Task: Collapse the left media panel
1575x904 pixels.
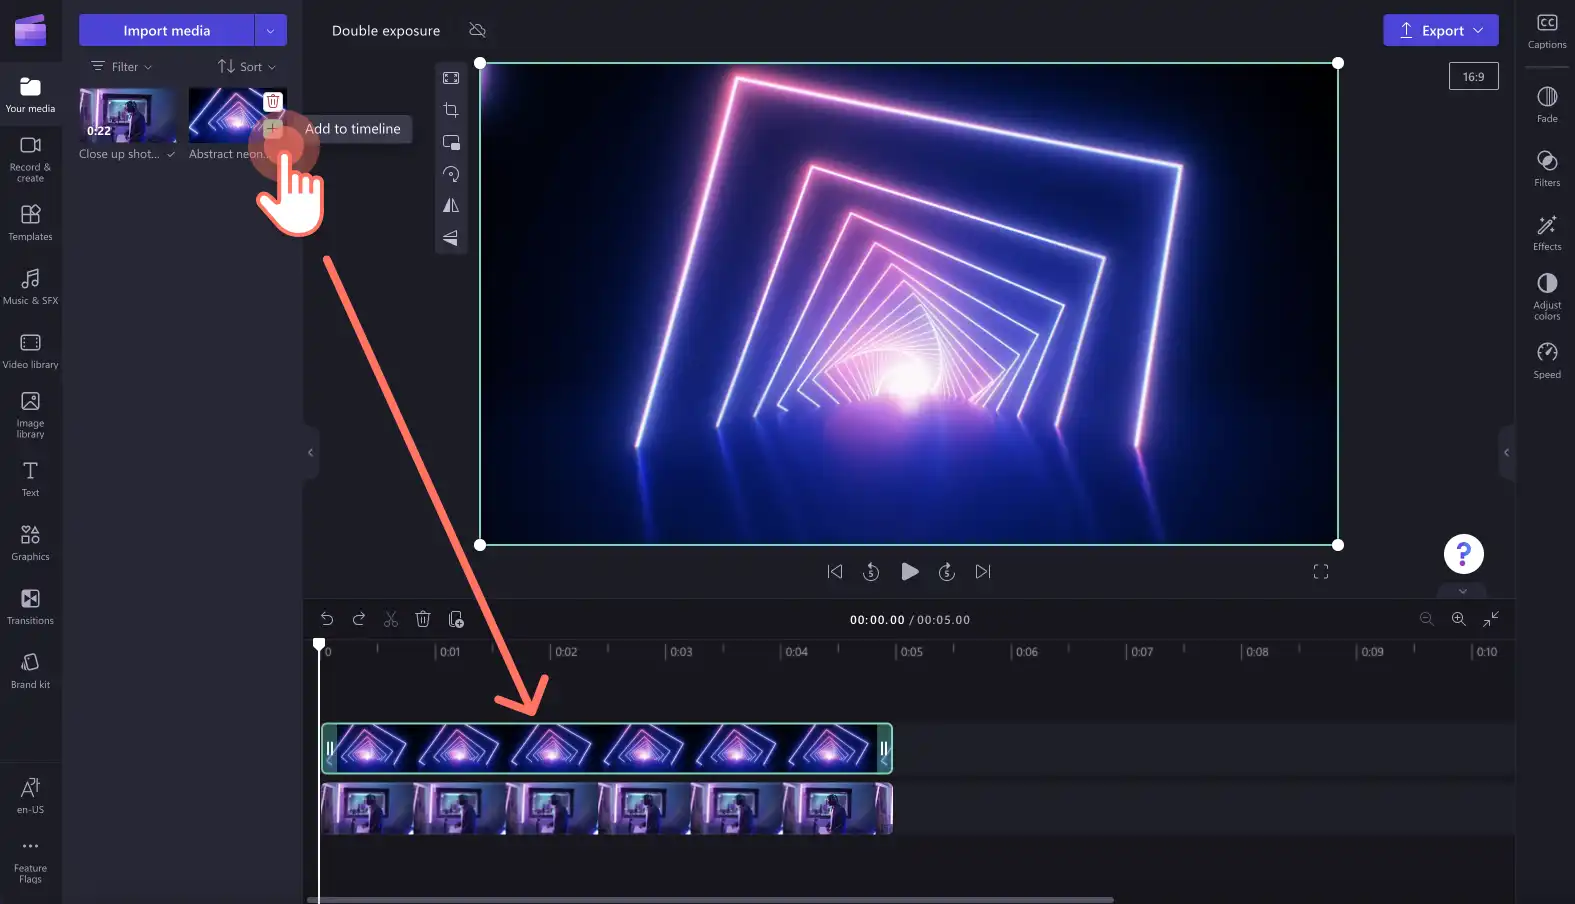Action: (x=310, y=453)
